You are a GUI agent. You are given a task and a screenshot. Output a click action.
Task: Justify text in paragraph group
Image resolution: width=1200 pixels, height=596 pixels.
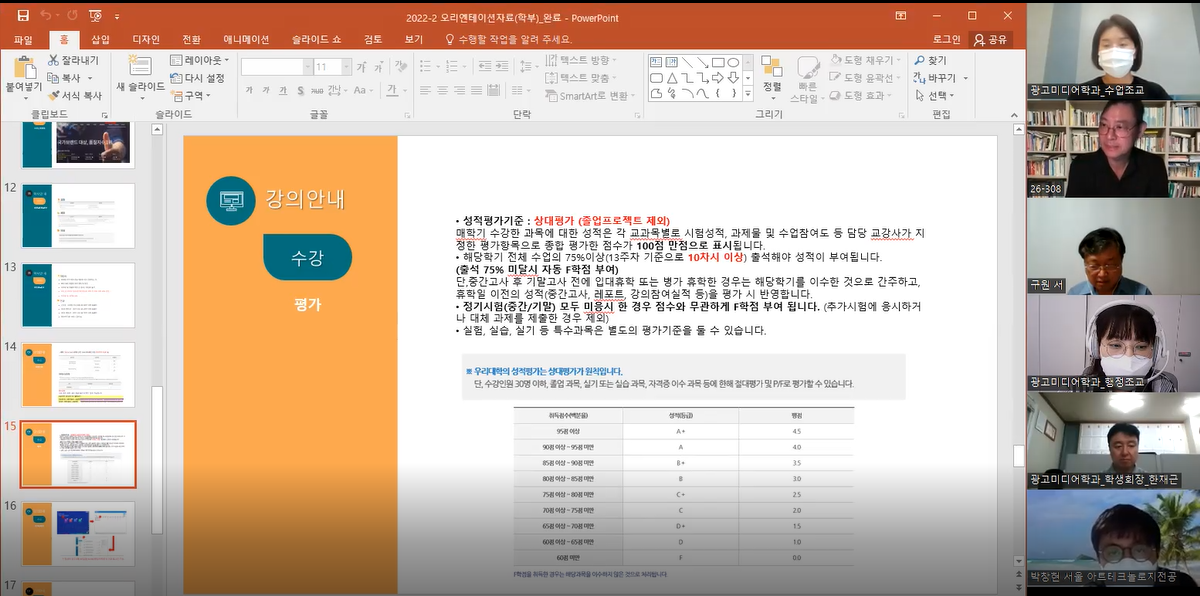(476, 91)
